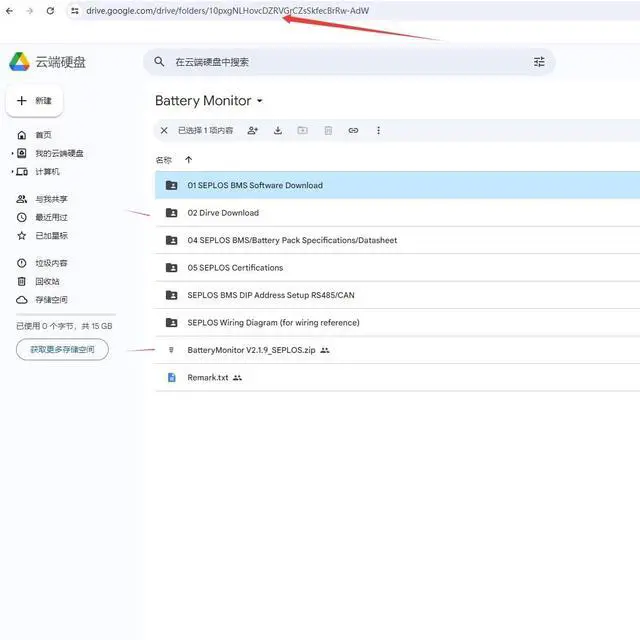Open the Battery Monitor folder dropdown
This screenshot has width=640, height=640.
260,101
